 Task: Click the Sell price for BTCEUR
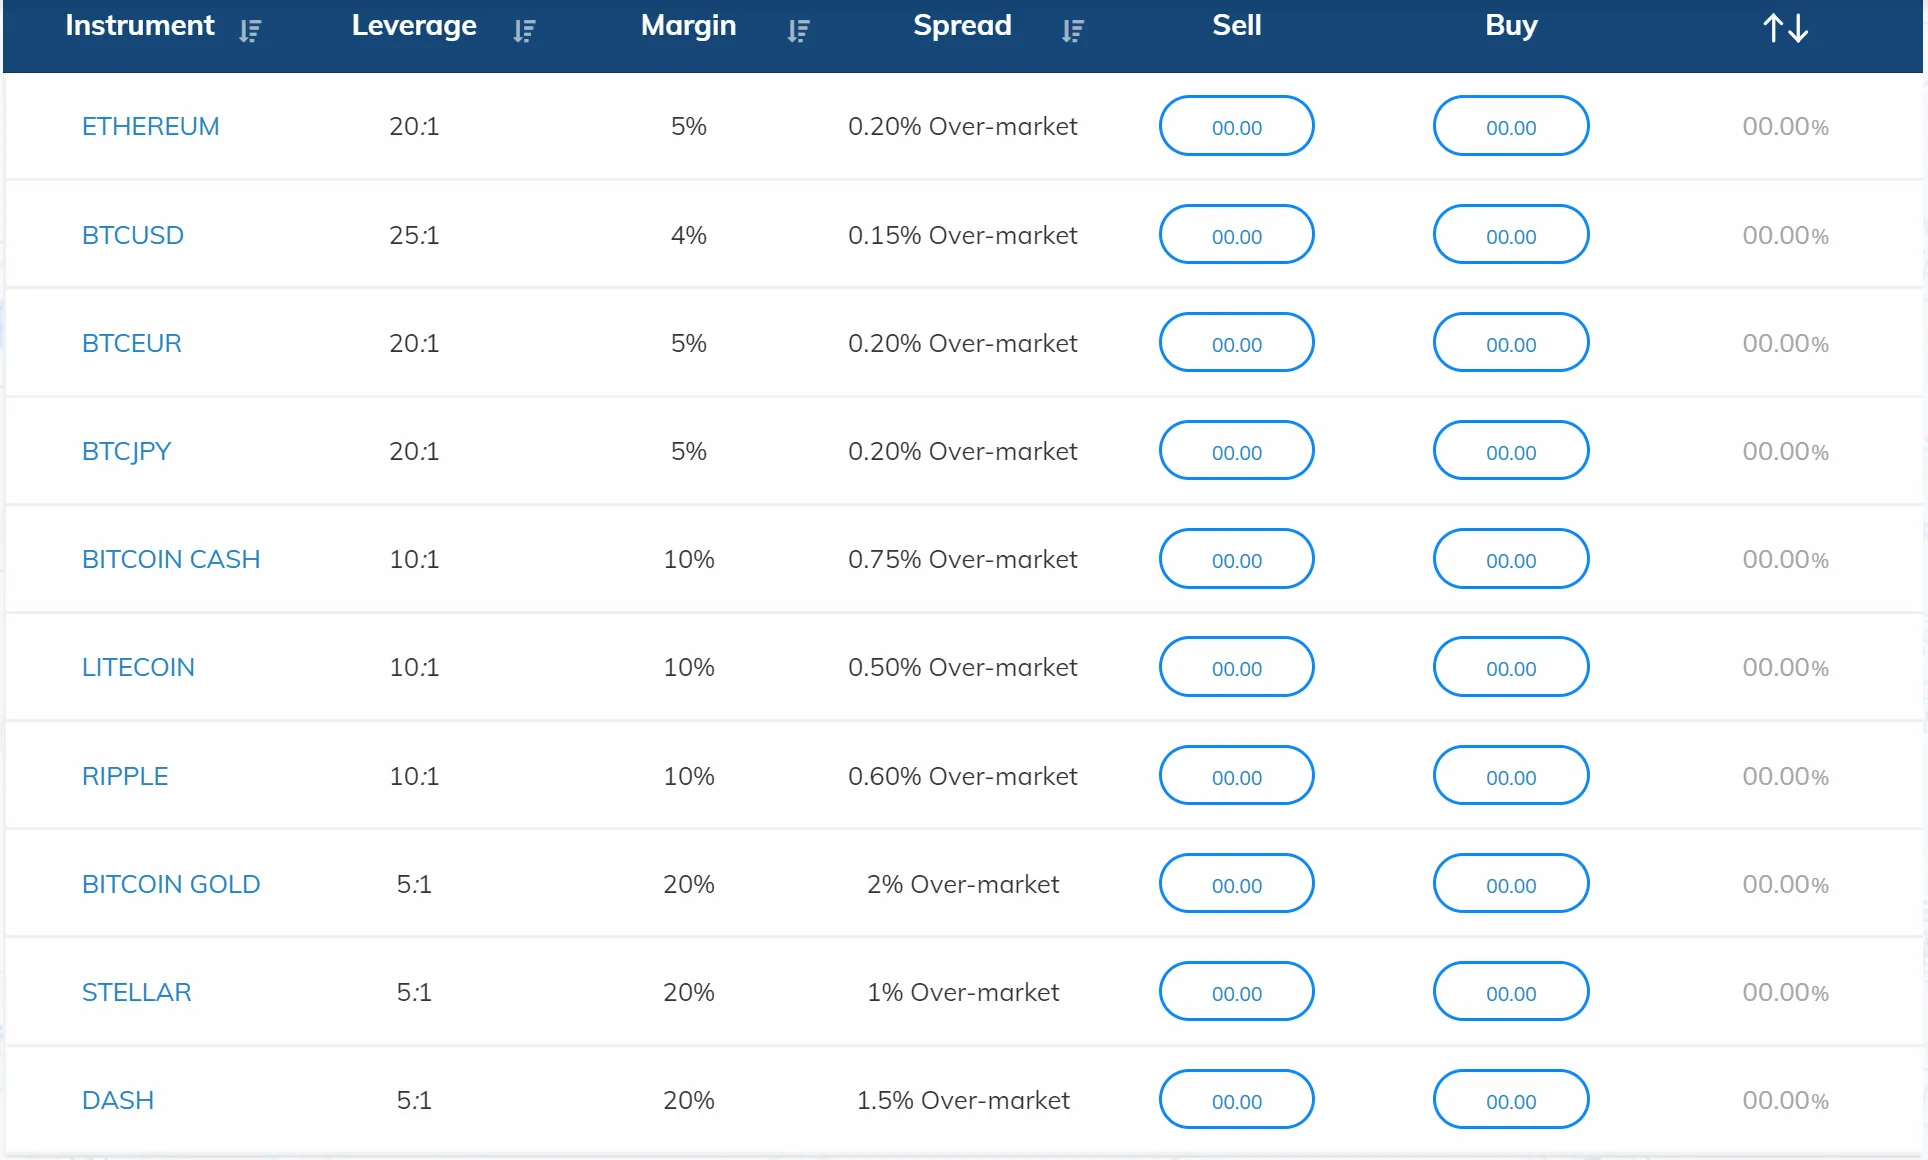tap(1236, 343)
